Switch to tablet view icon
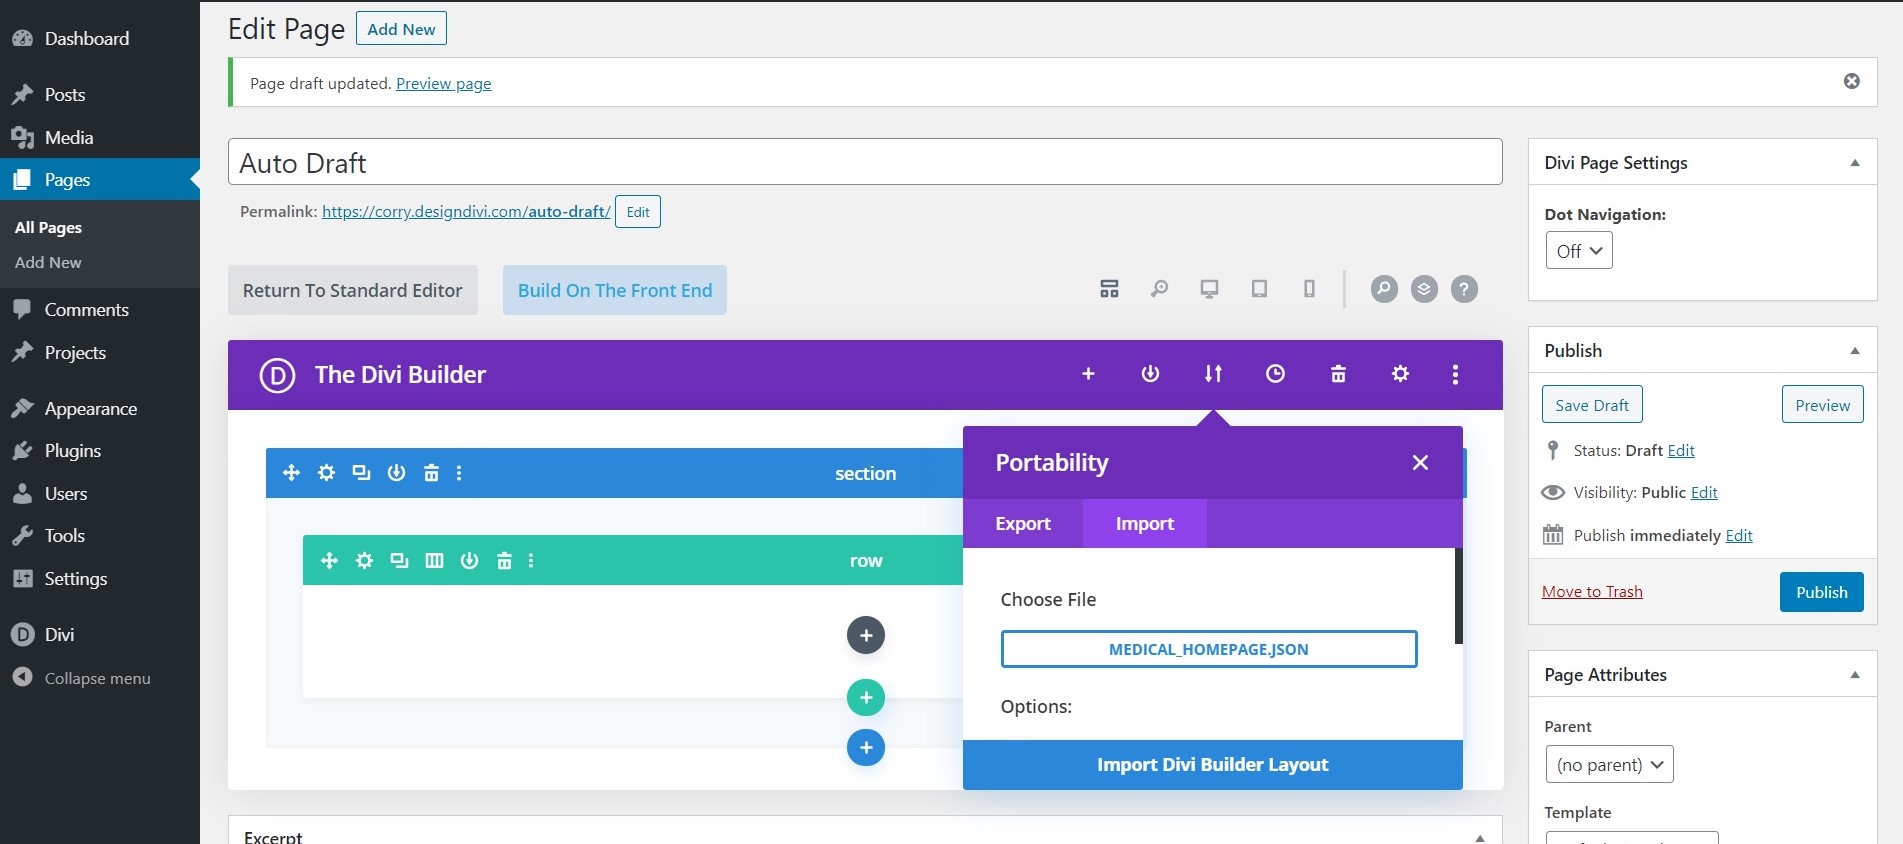Viewport: 1903px width, 844px height. click(x=1259, y=289)
